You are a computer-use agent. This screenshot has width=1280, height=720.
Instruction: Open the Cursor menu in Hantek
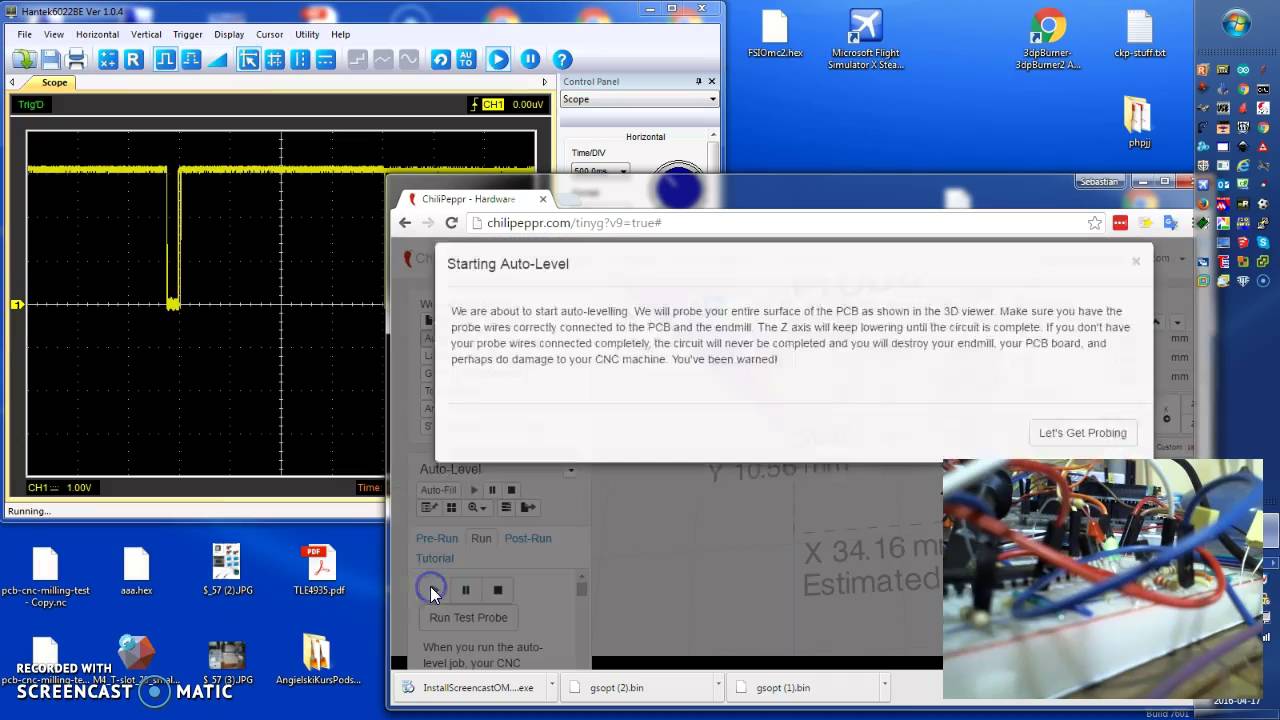point(270,34)
